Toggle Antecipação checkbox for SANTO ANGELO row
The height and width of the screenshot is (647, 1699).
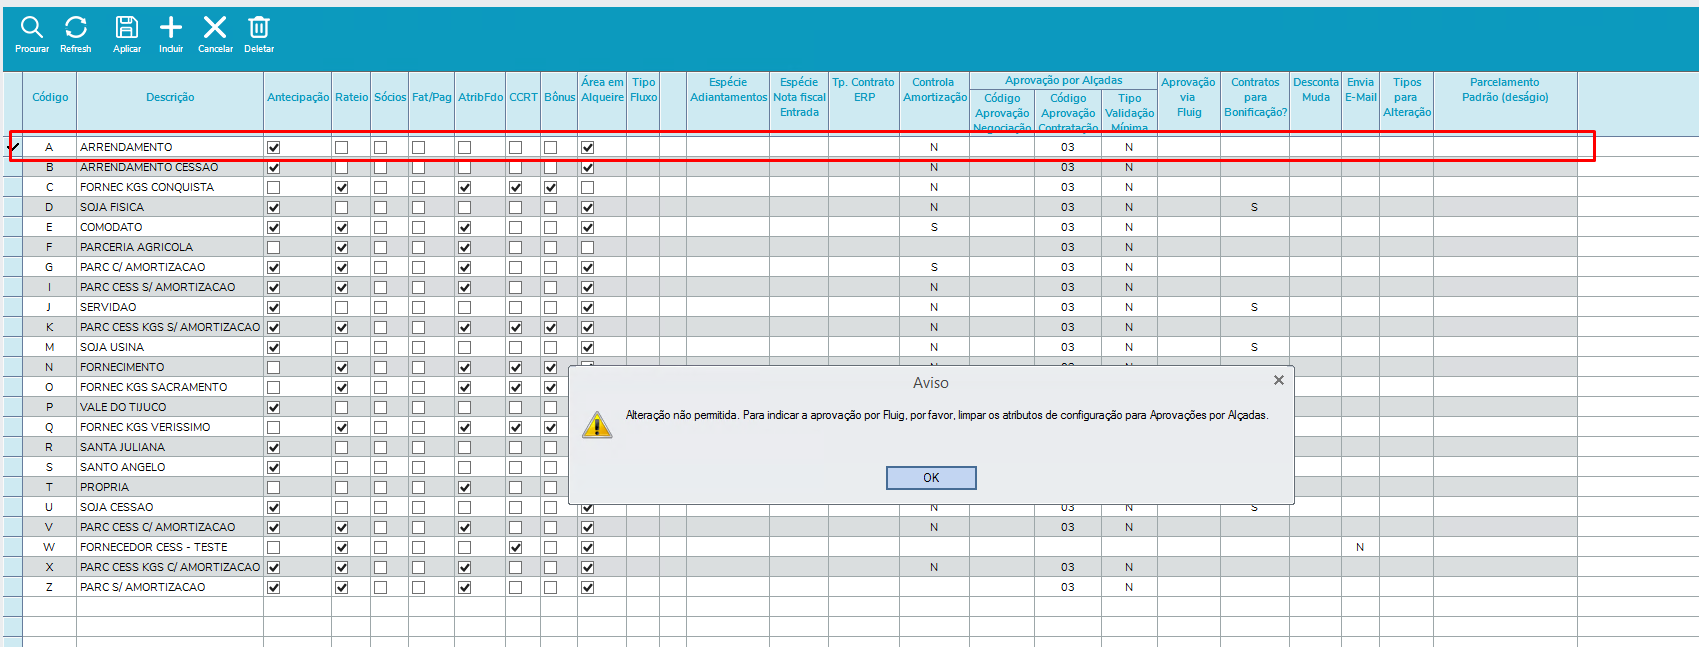[x=274, y=467]
